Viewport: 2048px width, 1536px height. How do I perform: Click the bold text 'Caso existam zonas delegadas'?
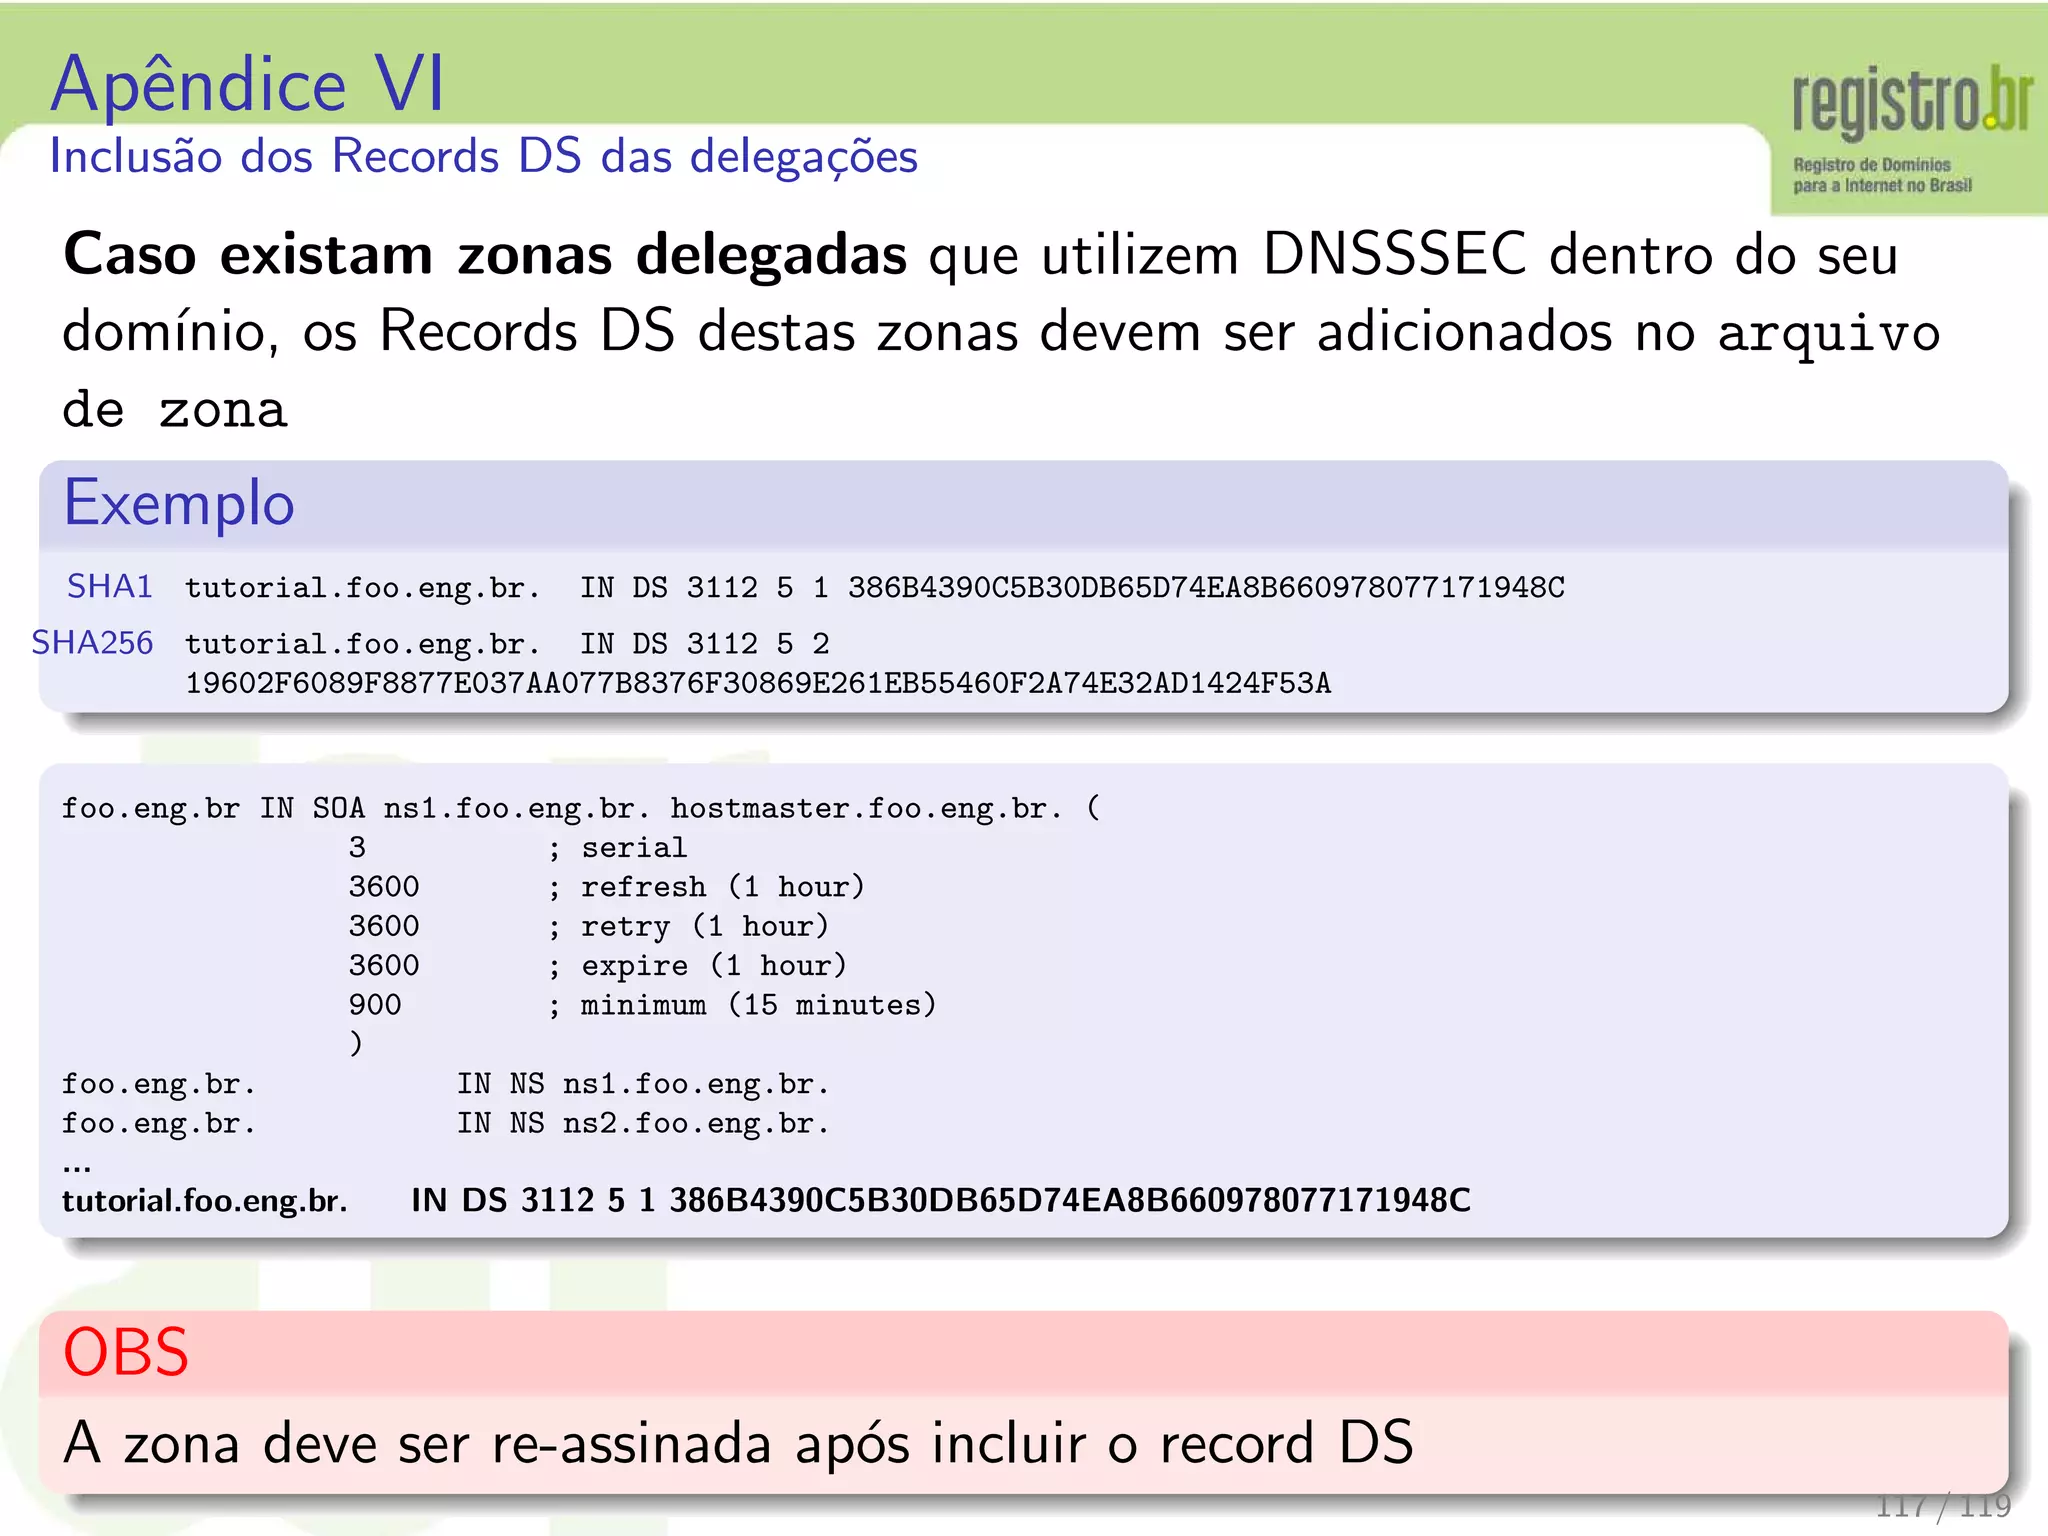coord(485,254)
